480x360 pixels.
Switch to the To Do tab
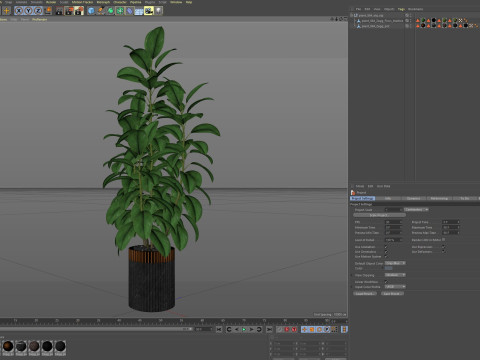click(x=465, y=198)
